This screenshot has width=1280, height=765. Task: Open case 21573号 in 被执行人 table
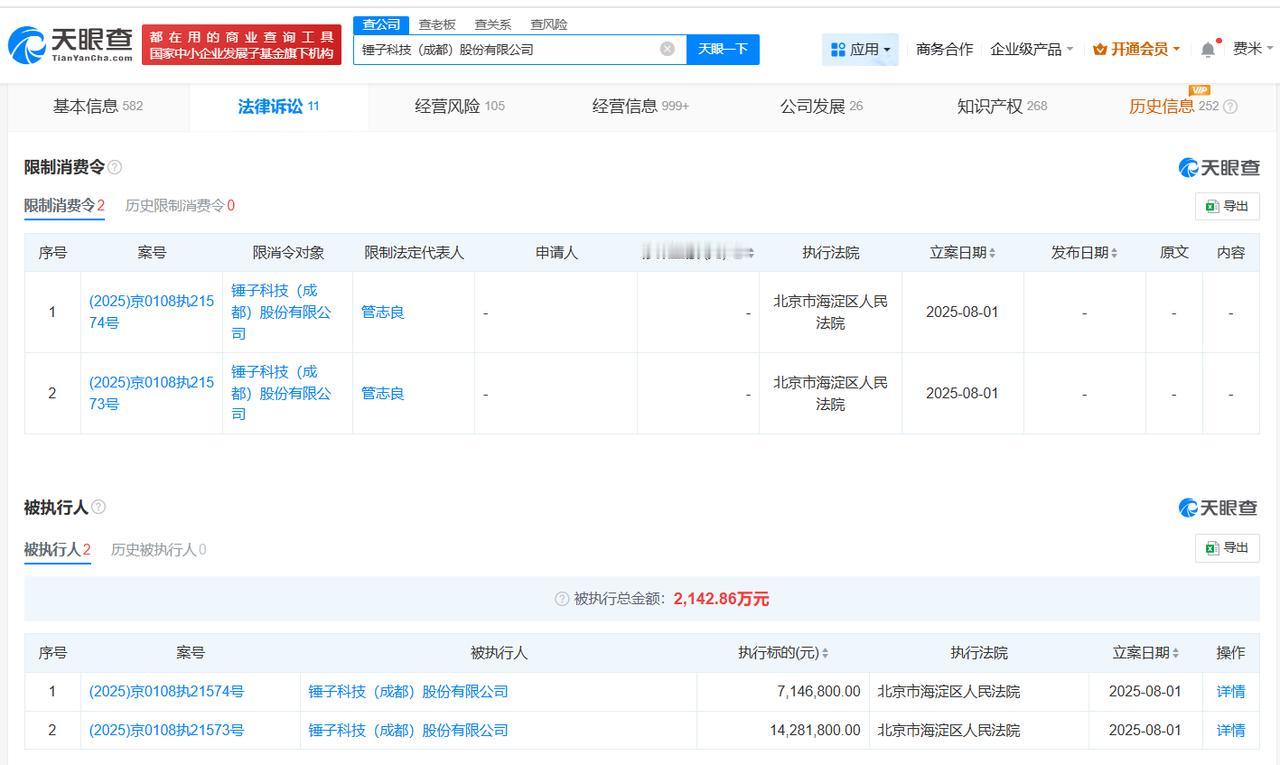coord(166,730)
